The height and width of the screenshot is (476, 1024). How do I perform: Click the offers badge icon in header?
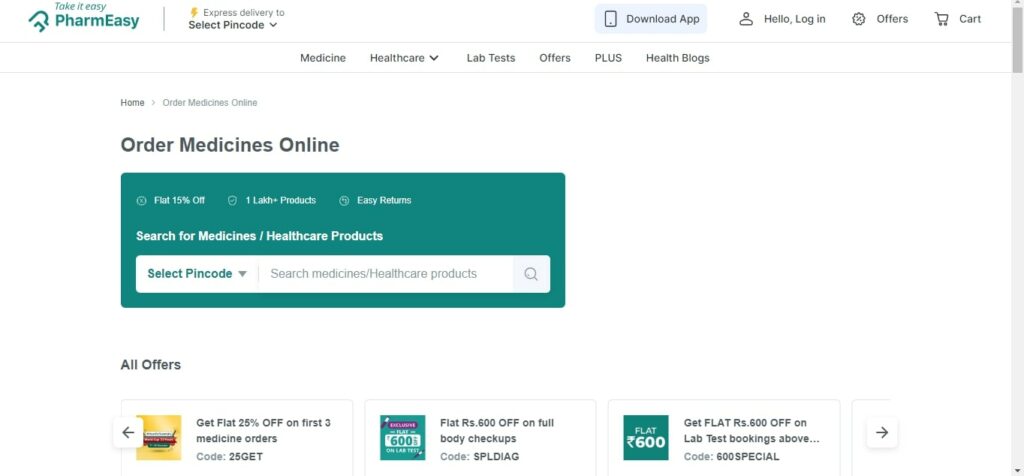859,19
